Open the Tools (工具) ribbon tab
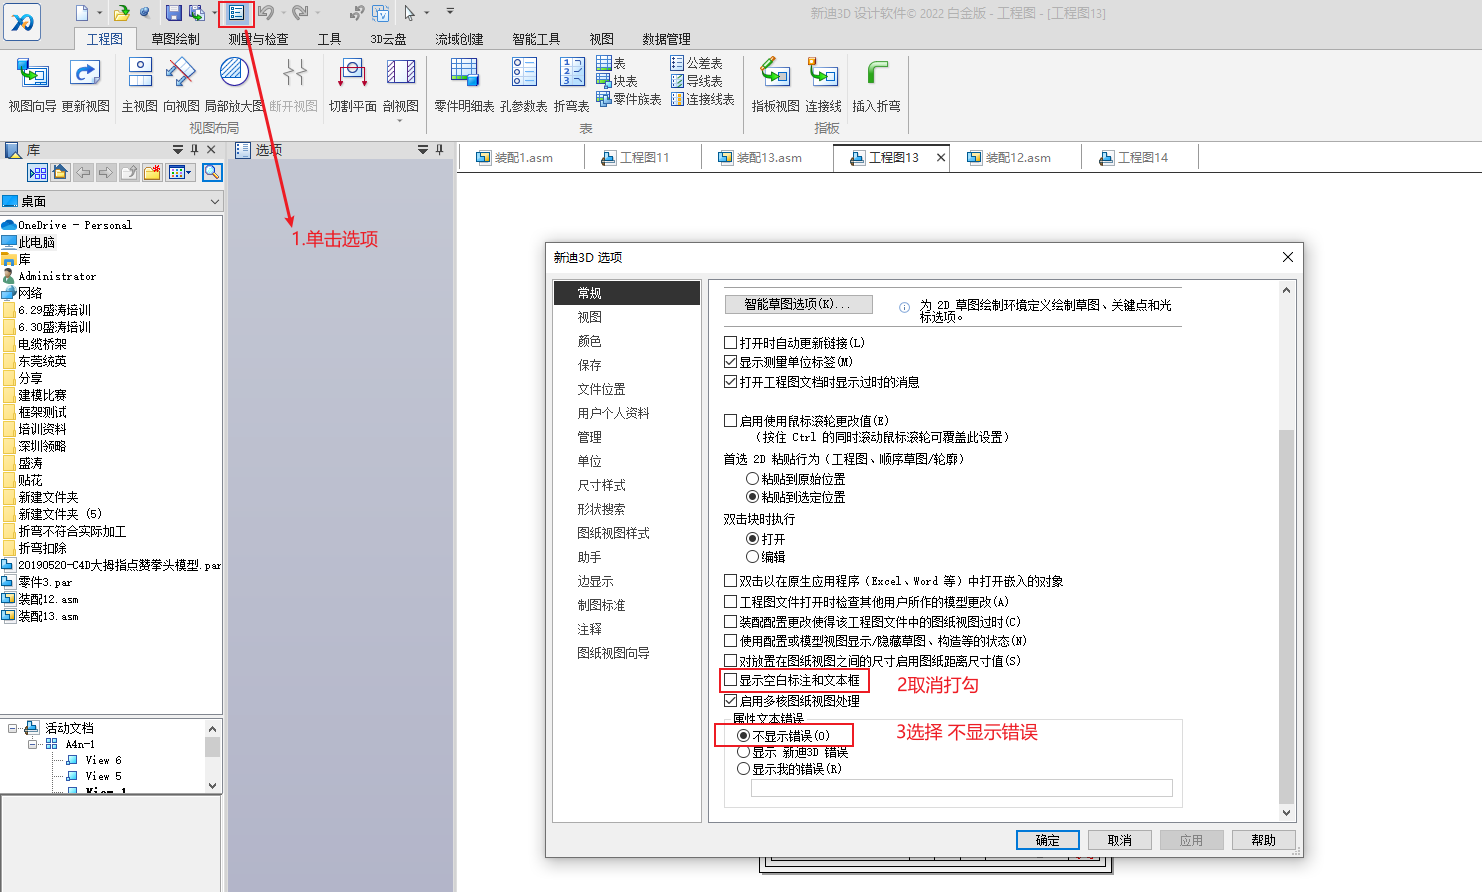Viewport: 1482px width, 892px height. pyautogui.click(x=329, y=39)
